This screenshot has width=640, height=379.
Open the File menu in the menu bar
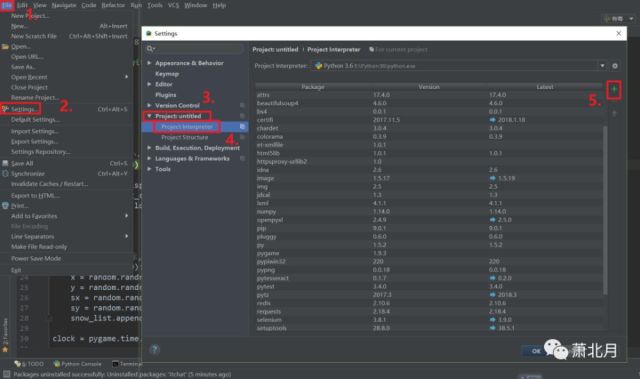coord(7,5)
